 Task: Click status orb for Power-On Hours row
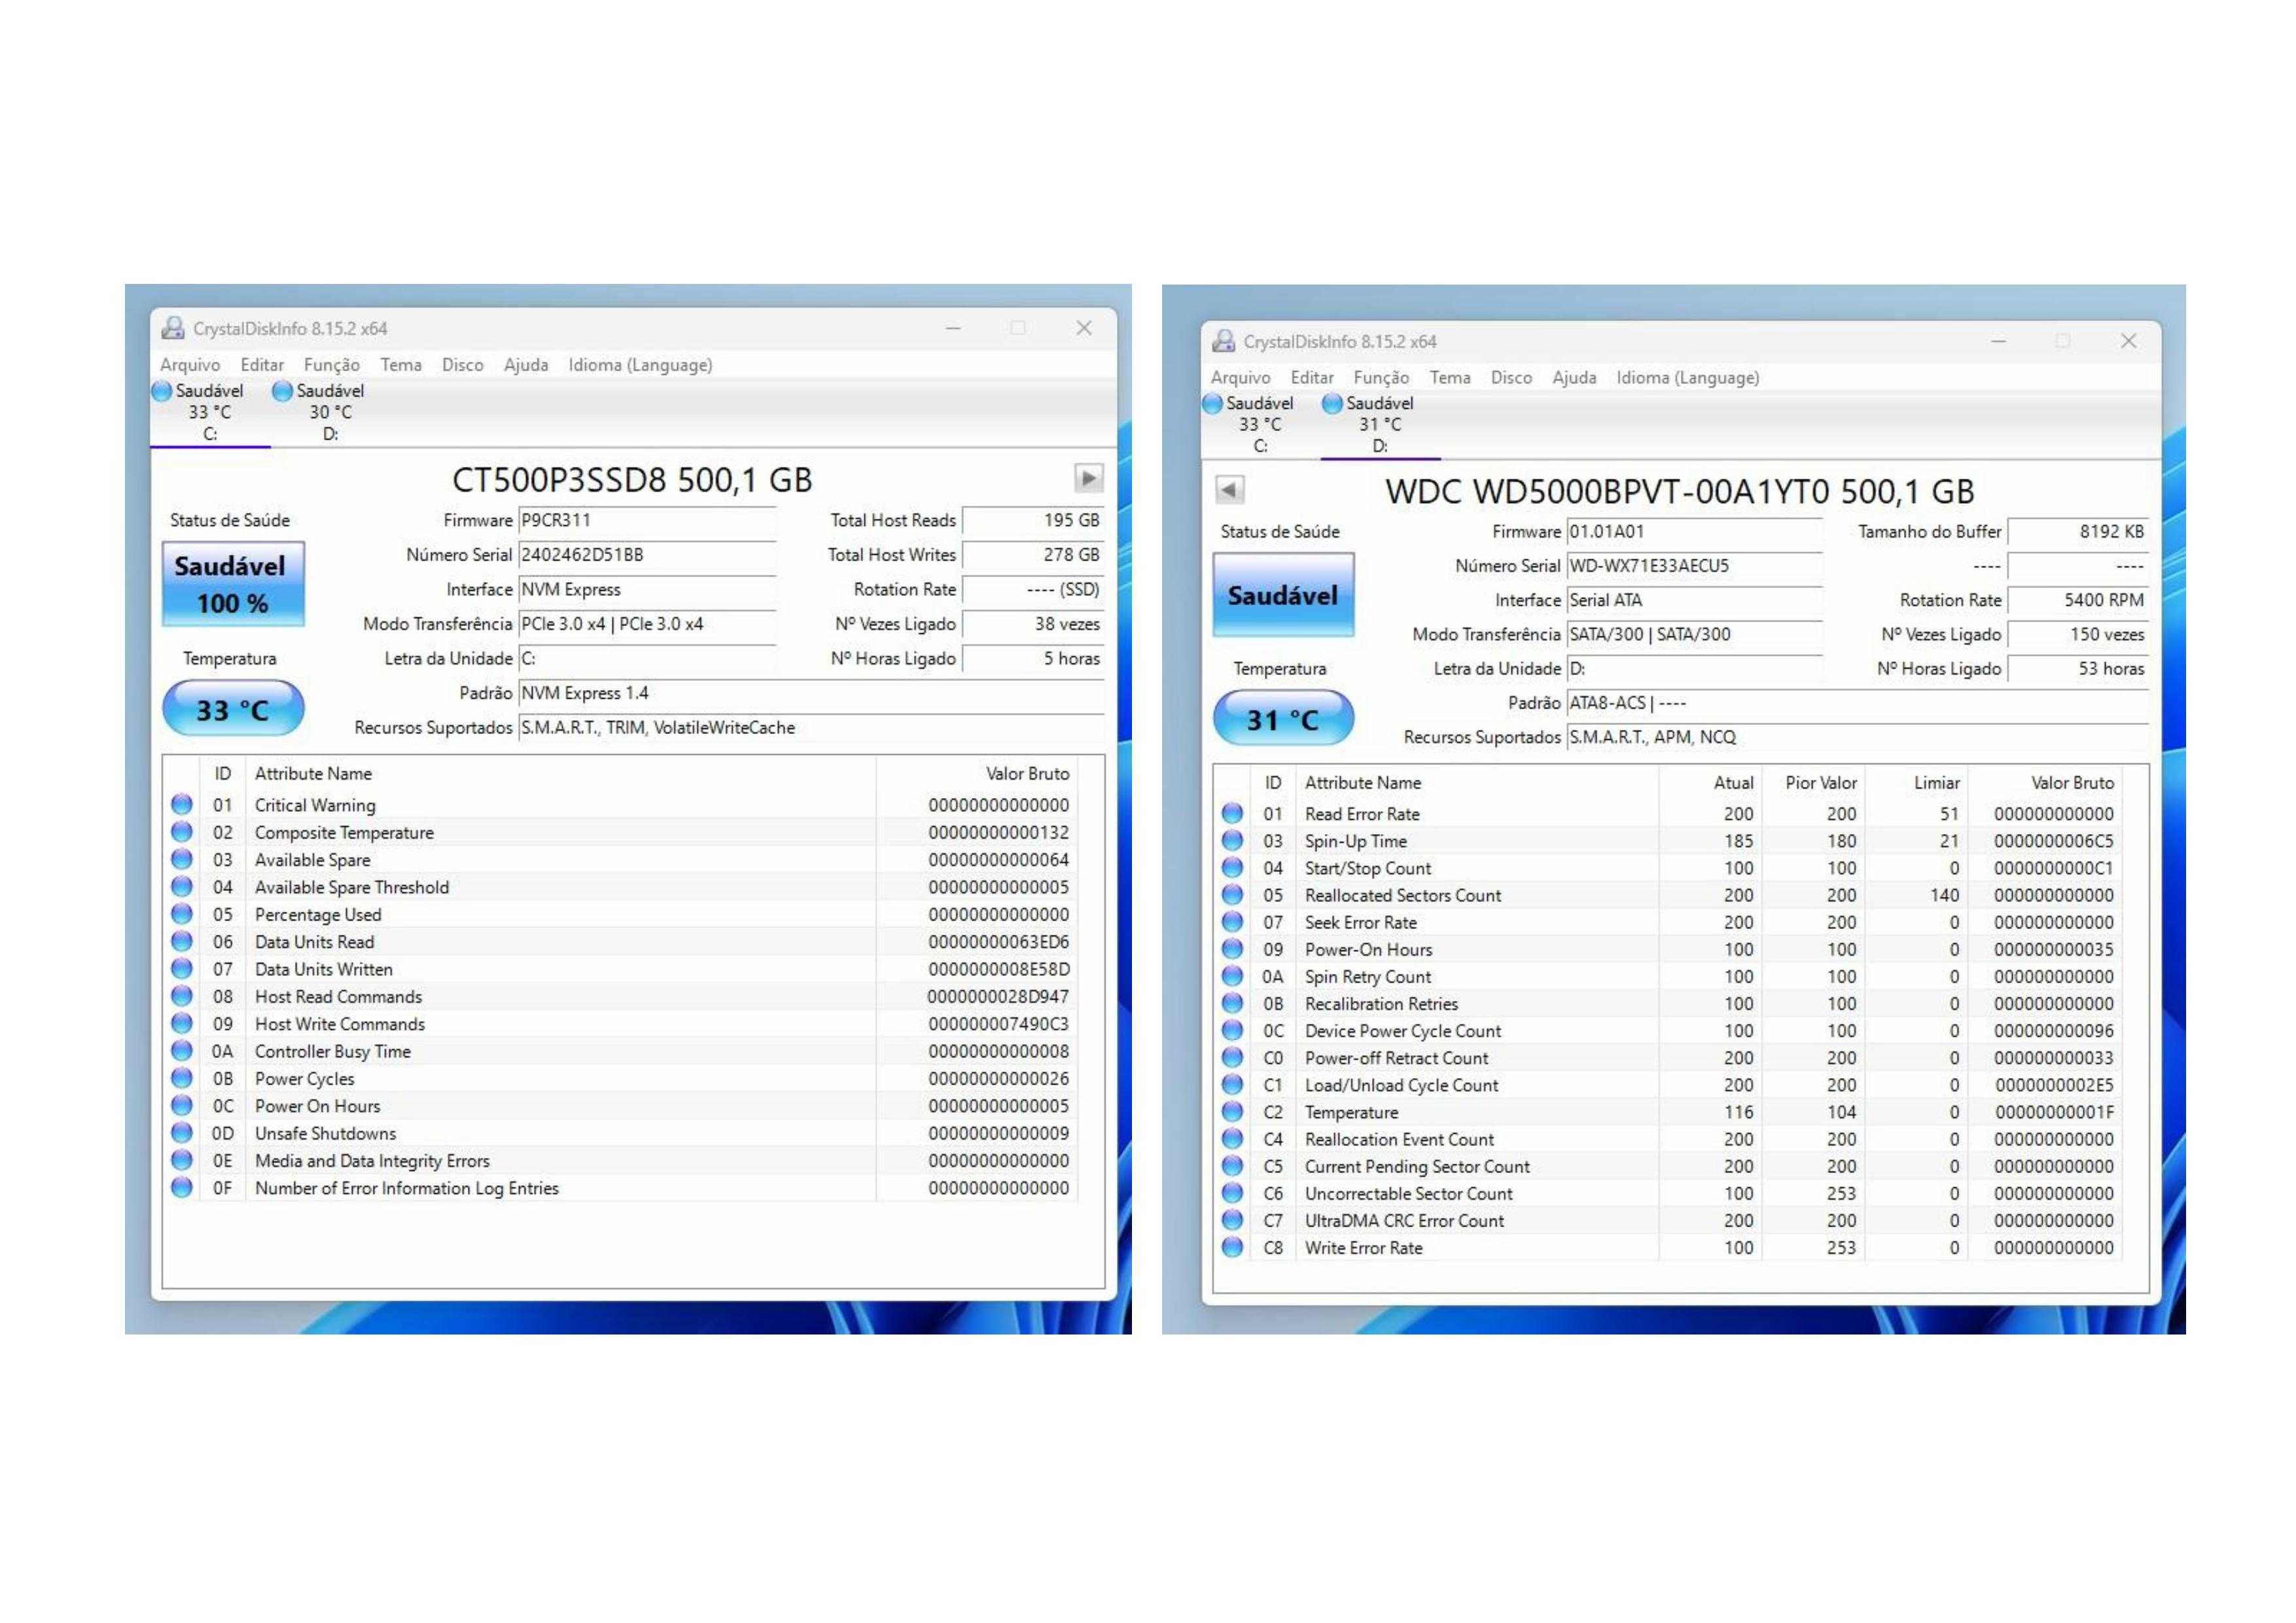click(1232, 949)
